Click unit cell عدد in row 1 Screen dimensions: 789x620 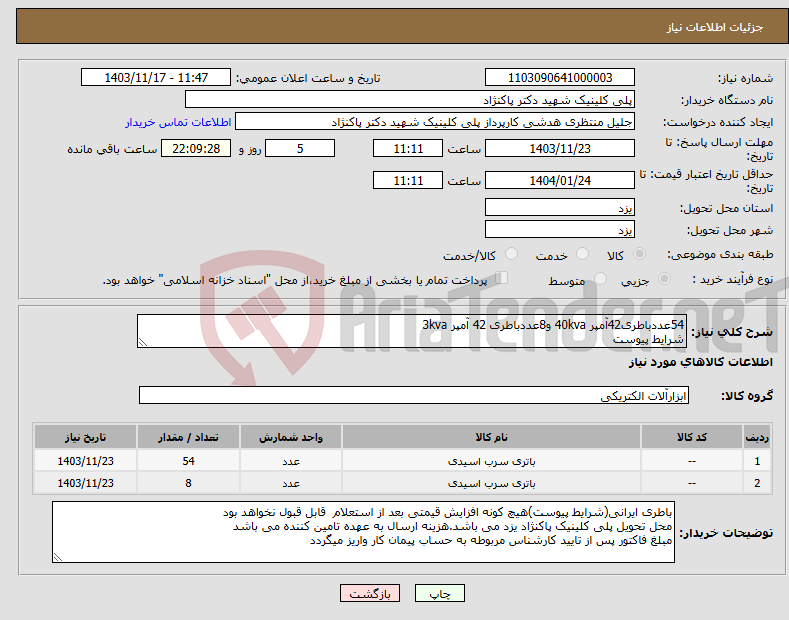pyautogui.click(x=291, y=461)
